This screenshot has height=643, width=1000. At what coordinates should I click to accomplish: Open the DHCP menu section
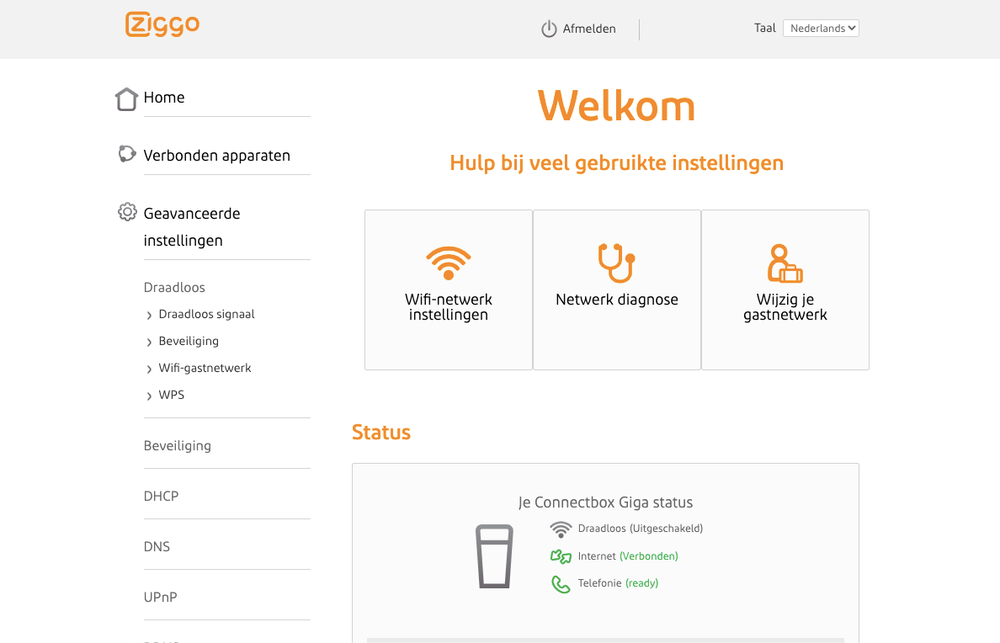[x=161, y=496]
